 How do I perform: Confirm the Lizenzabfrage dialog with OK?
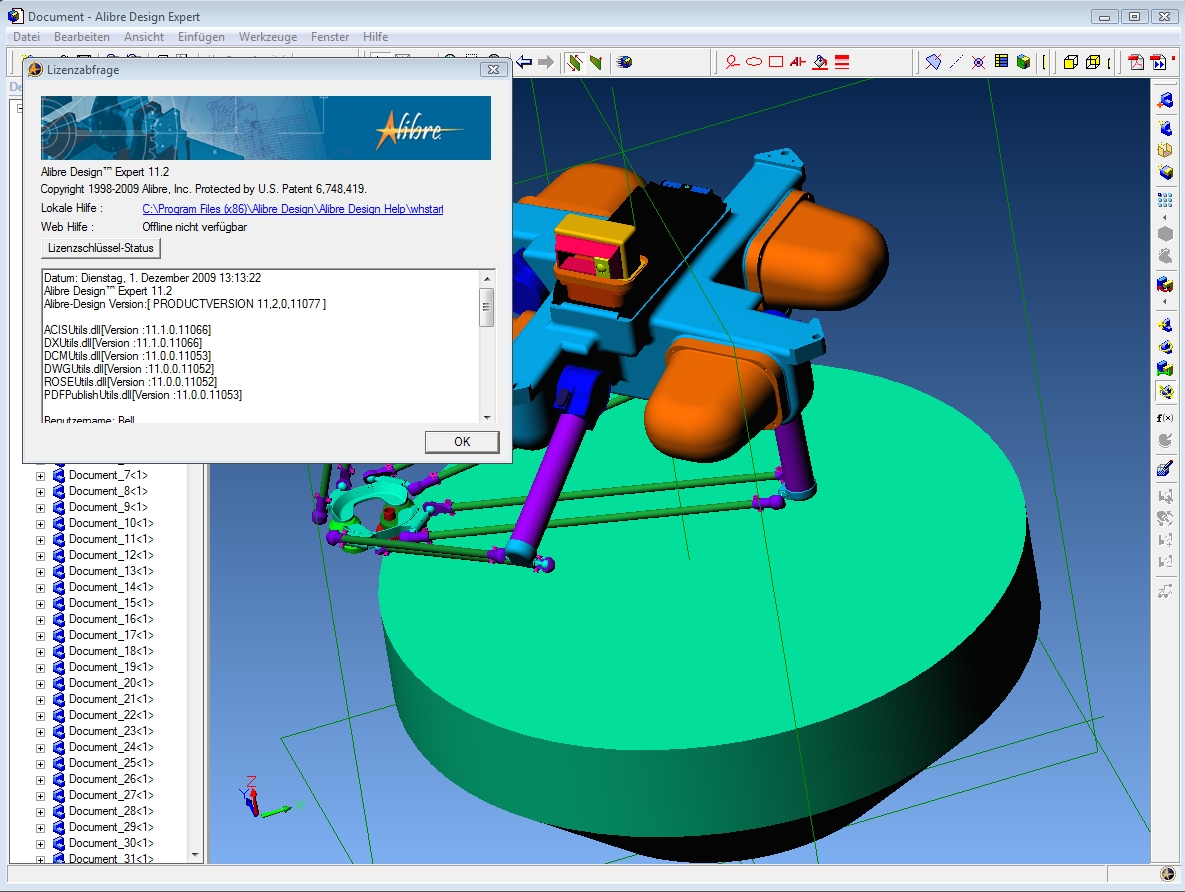coord(462,441)
